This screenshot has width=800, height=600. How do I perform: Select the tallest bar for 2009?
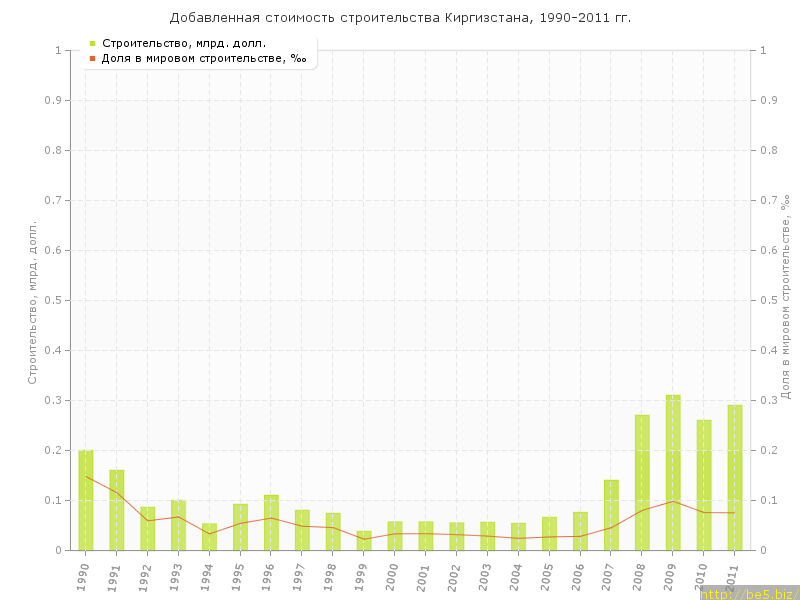point(673,472)
